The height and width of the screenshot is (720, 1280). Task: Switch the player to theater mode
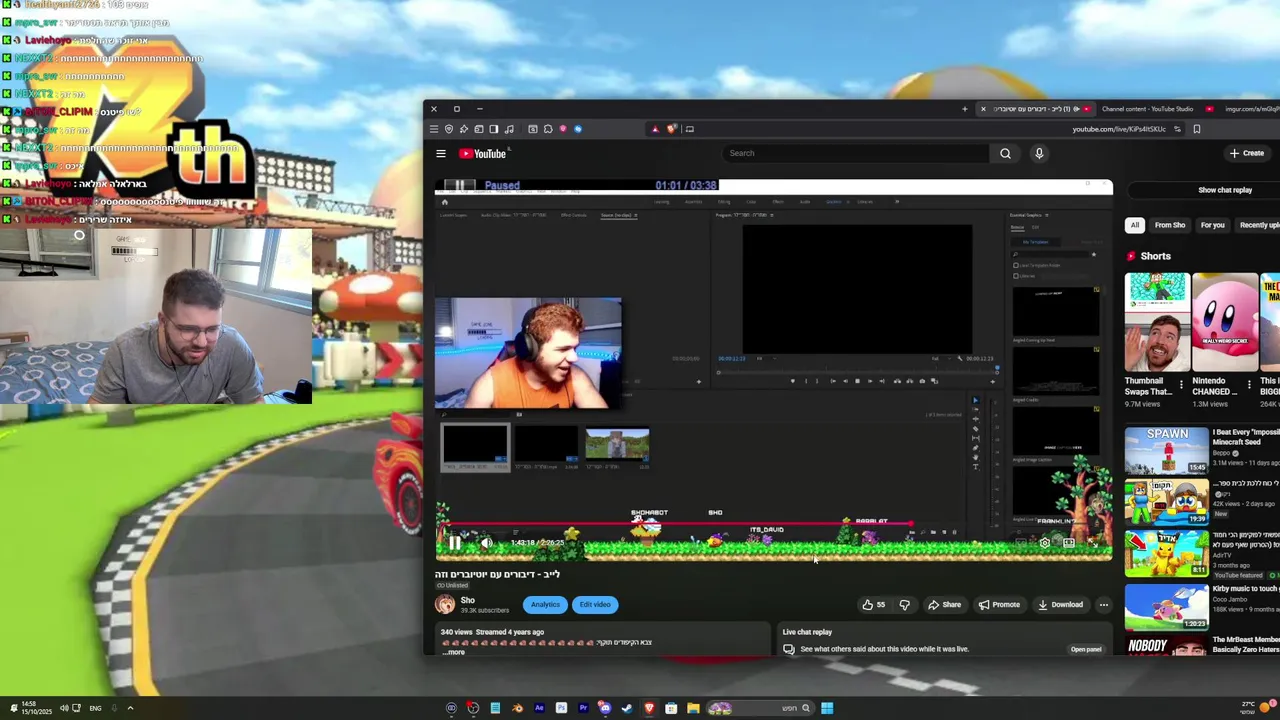(1069, 543)
